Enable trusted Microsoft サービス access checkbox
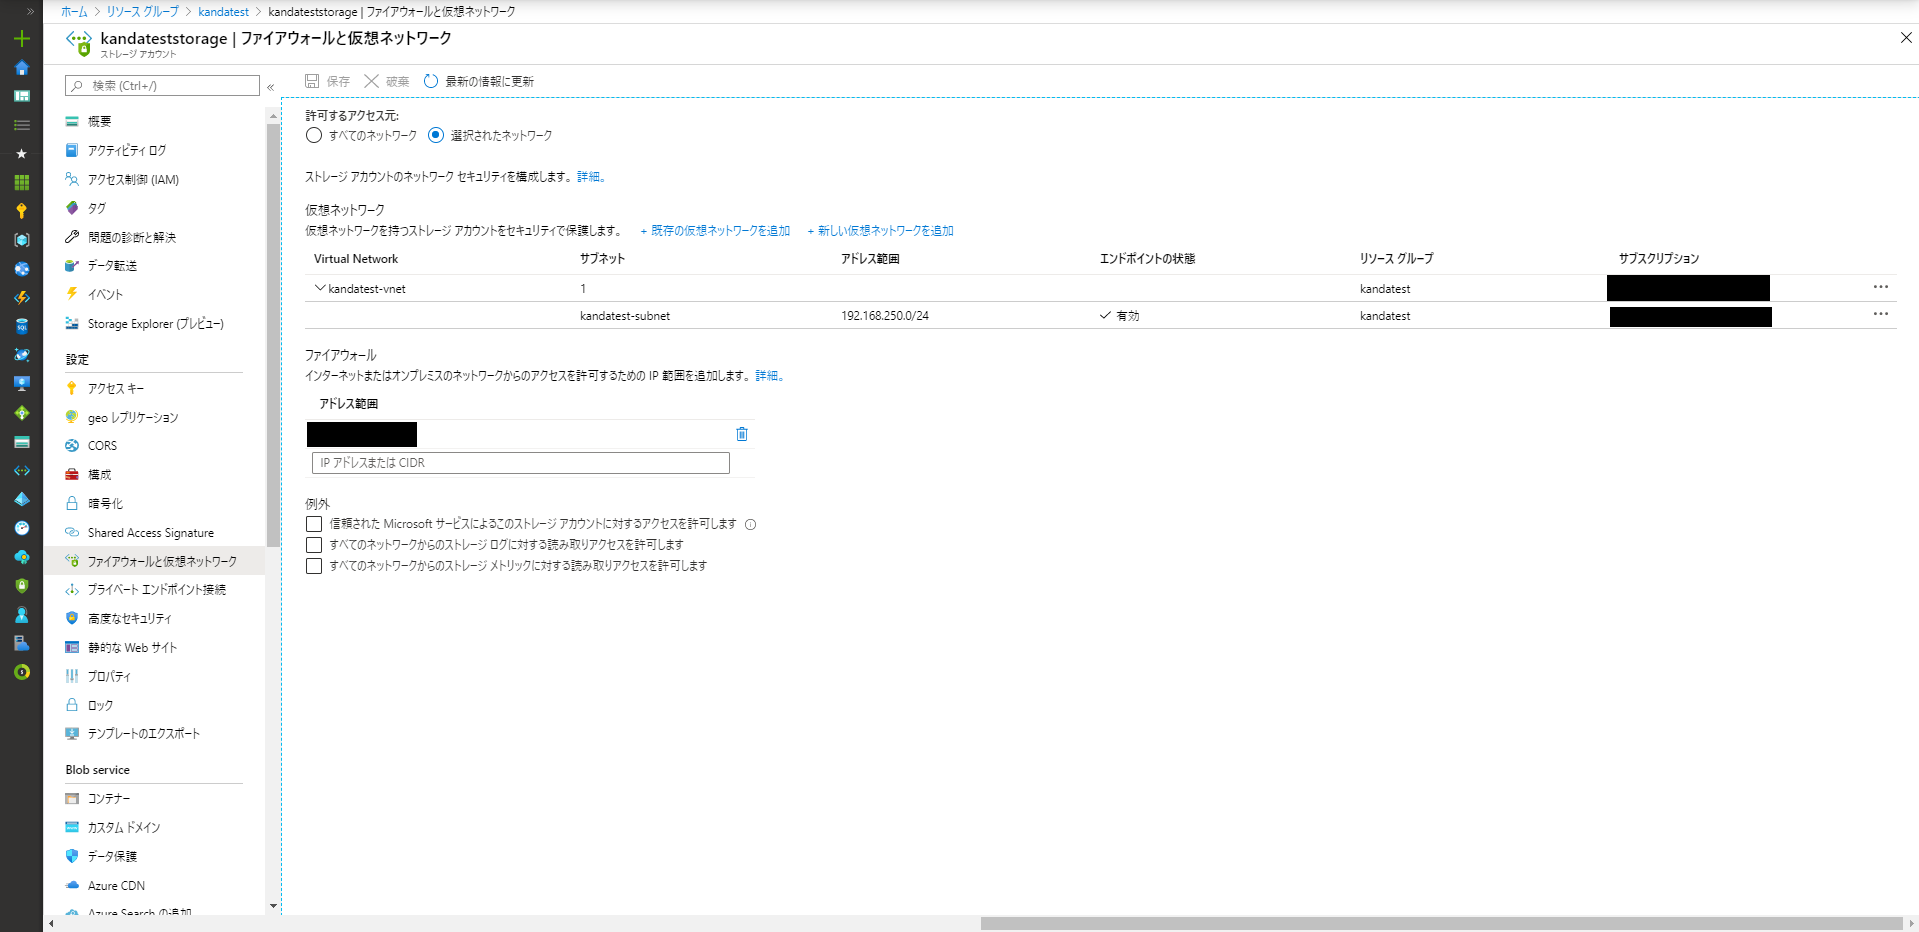 [x=314, y=524]
